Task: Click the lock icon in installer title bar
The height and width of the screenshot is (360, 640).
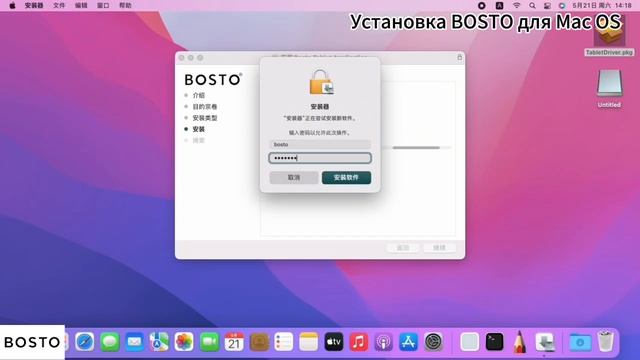Action: (460, 58)
